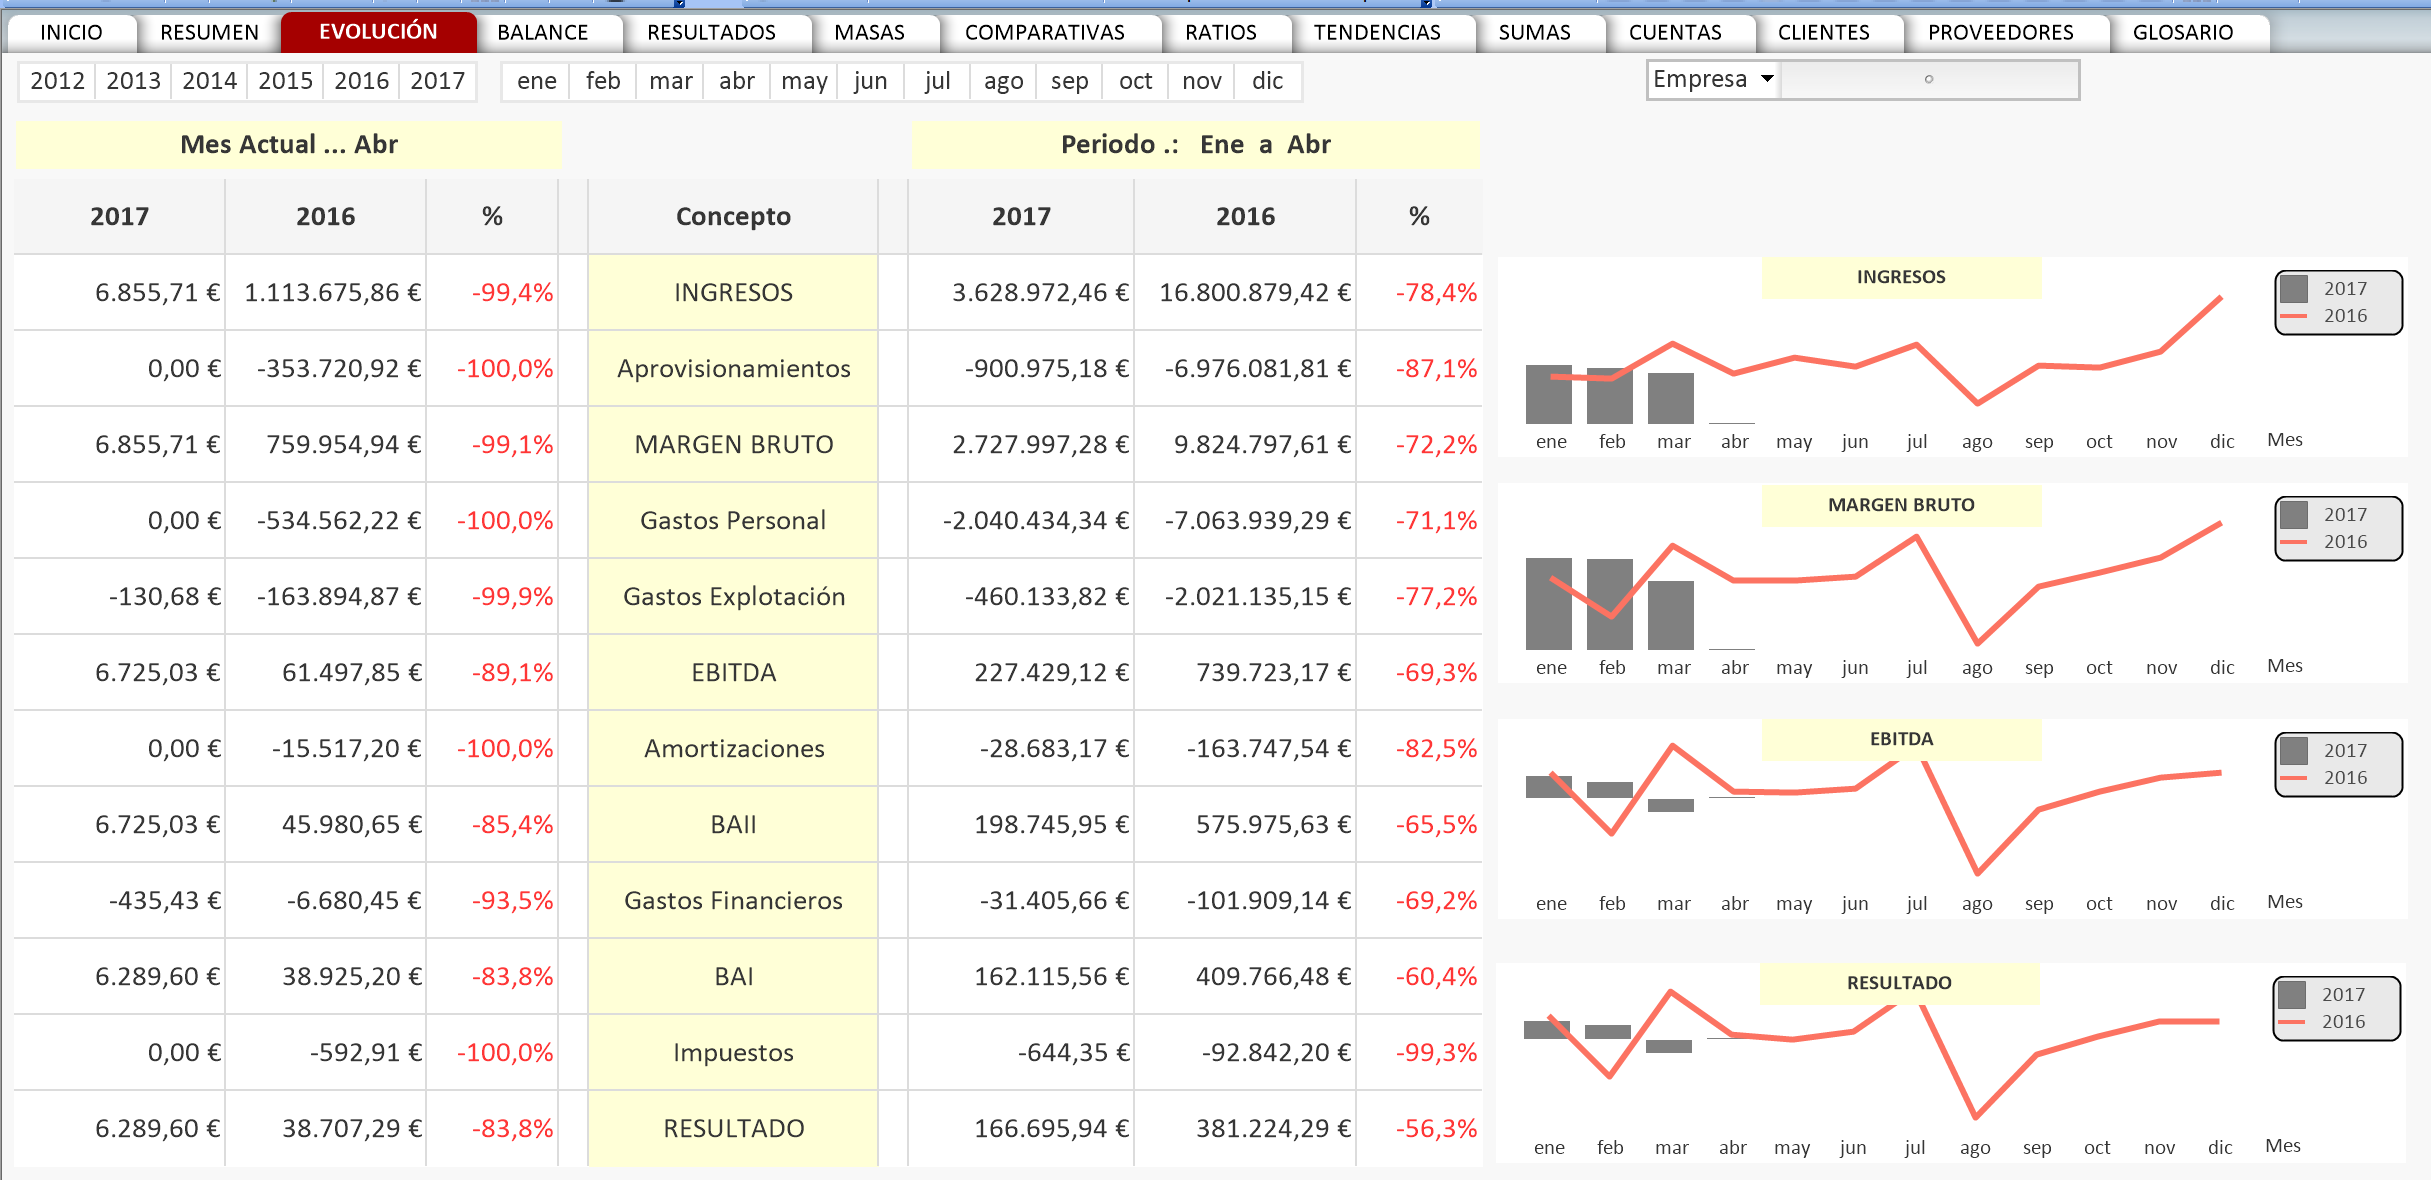Pick the jul month button

[x=937, y=81]
